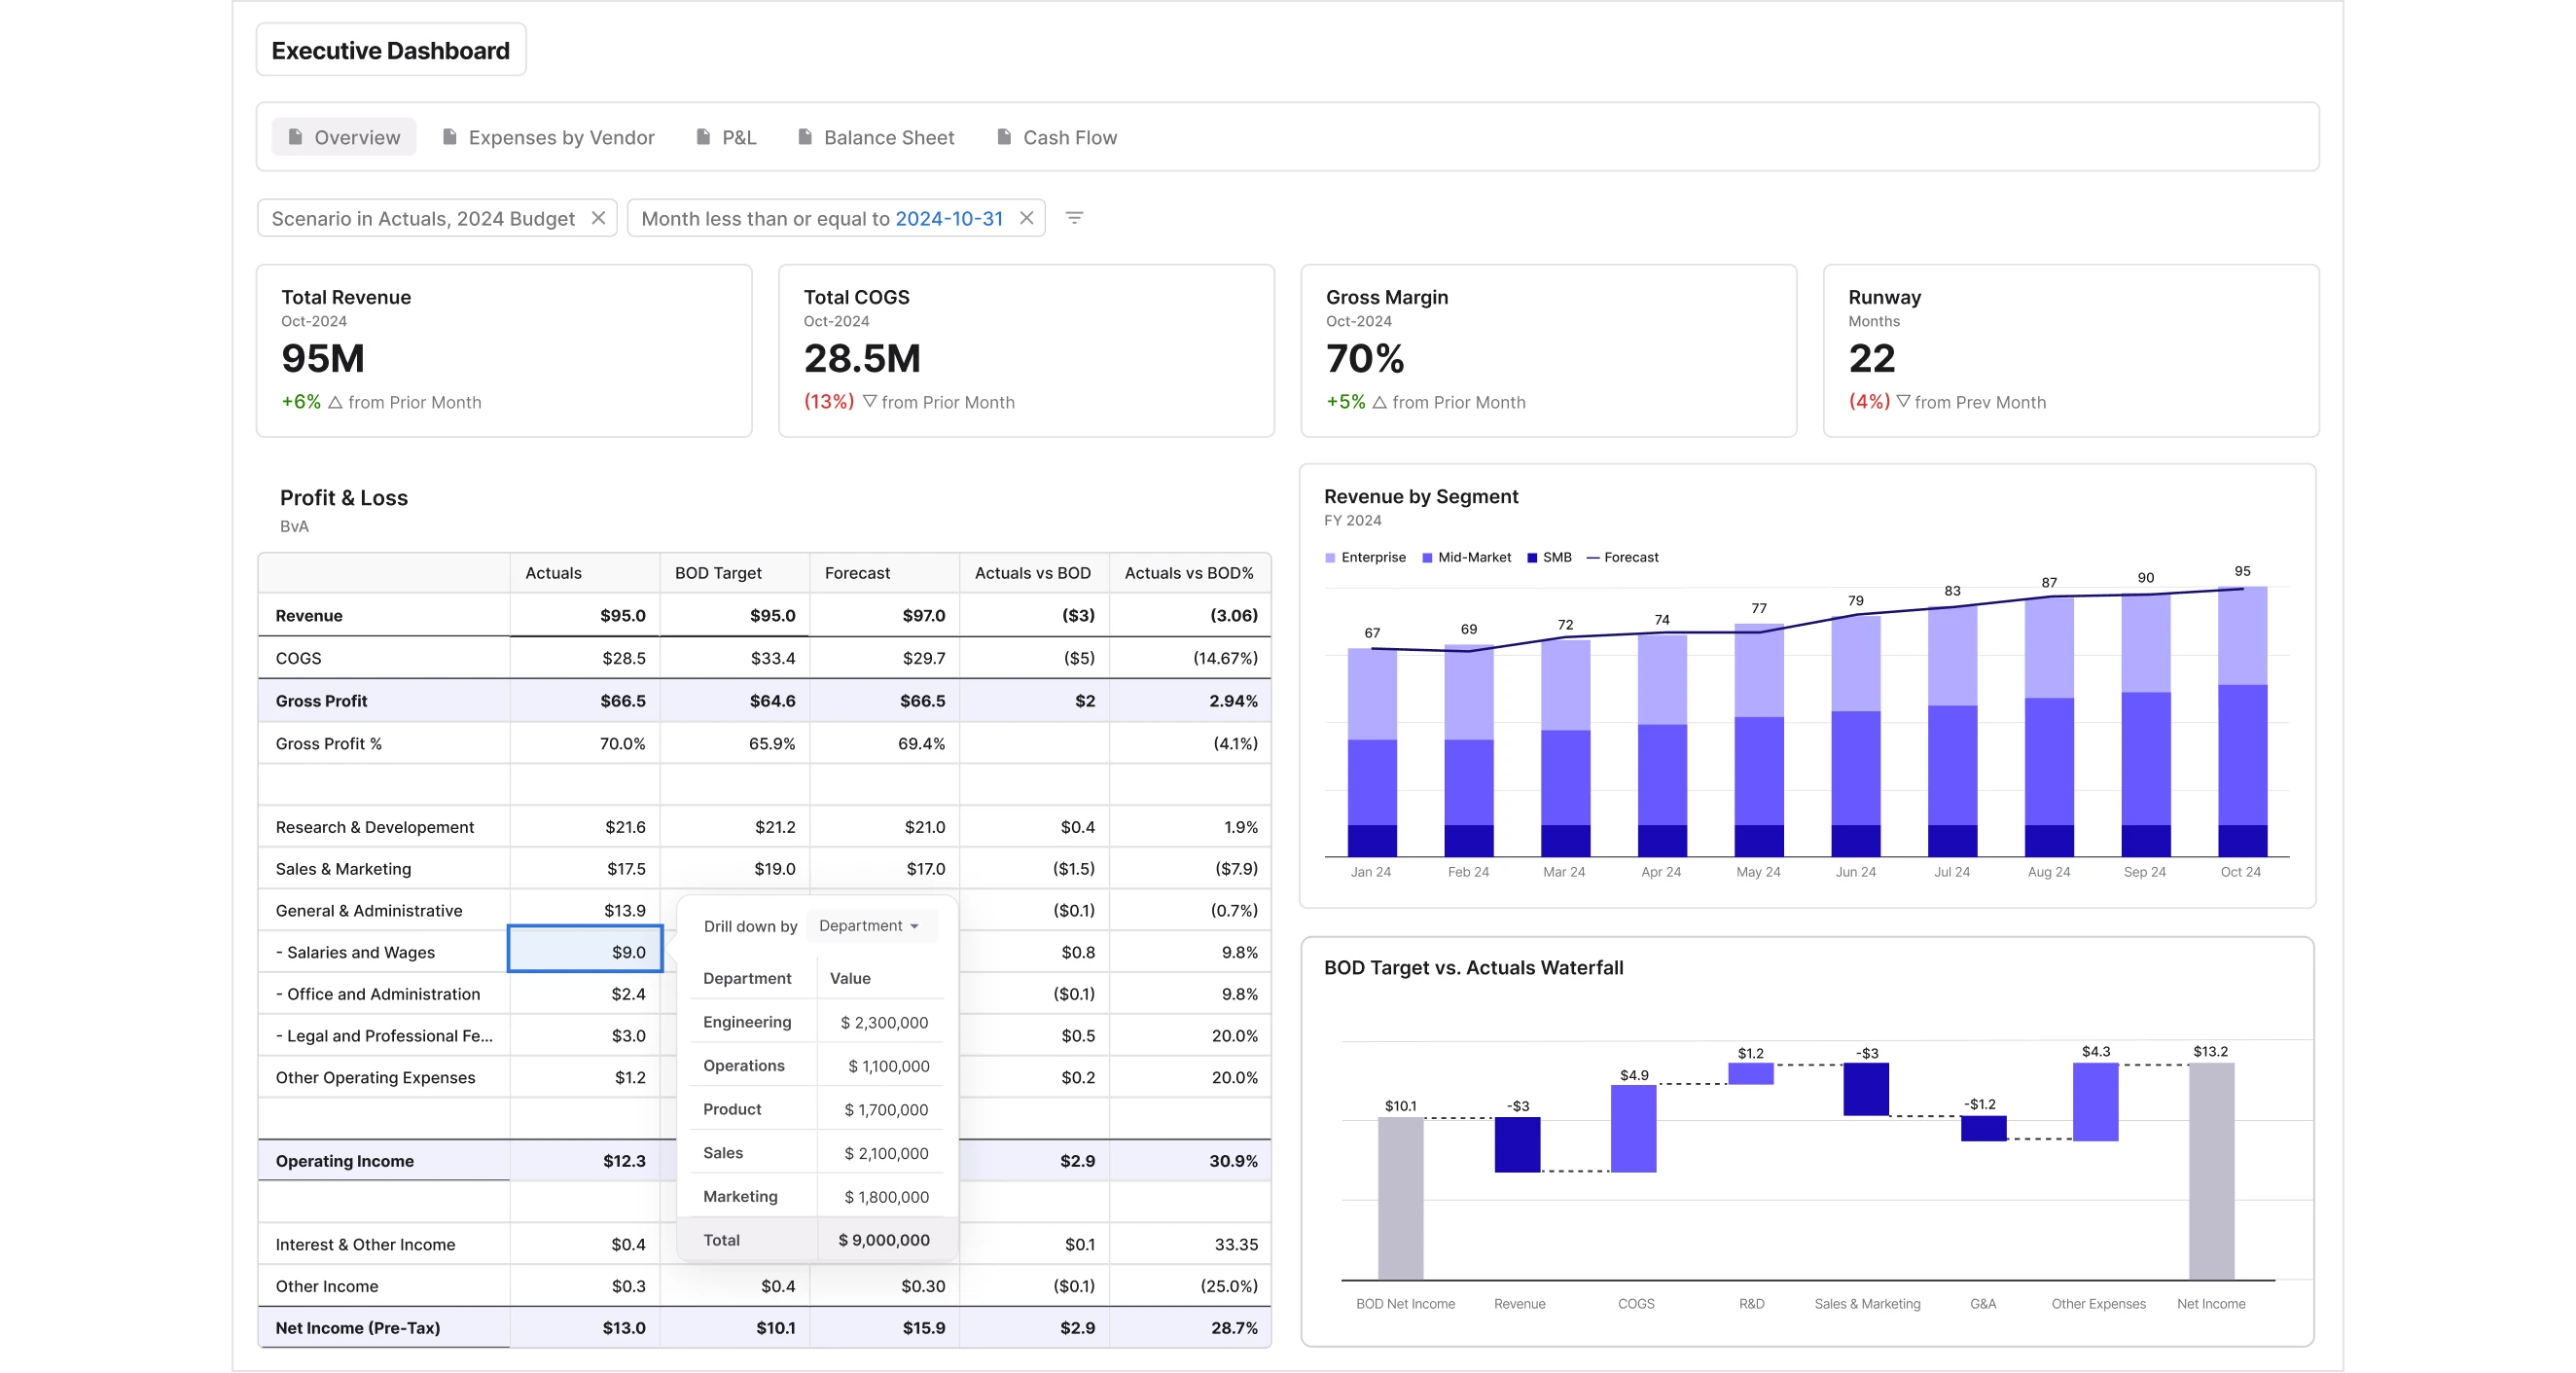Click the Oct 24 revenue bar

click(2242, 721)
